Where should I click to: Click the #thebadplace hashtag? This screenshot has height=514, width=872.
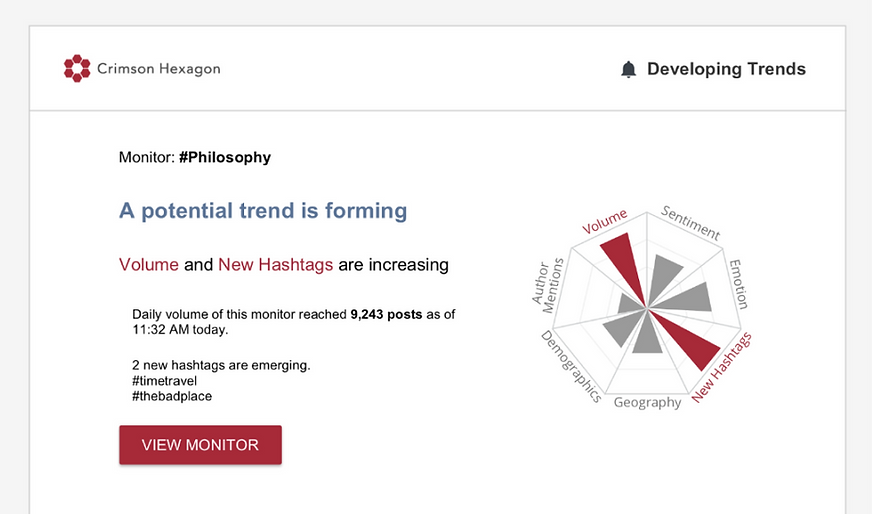tap(172, 396)
